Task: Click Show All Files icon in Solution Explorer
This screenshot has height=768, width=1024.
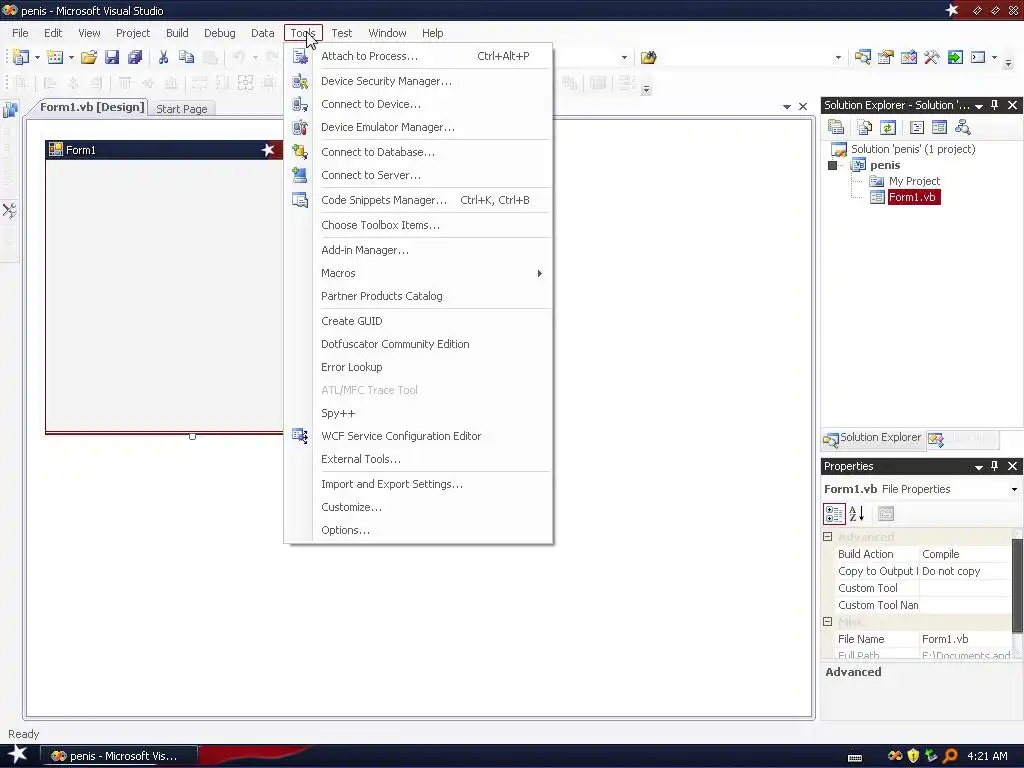Action: point(865,127)
